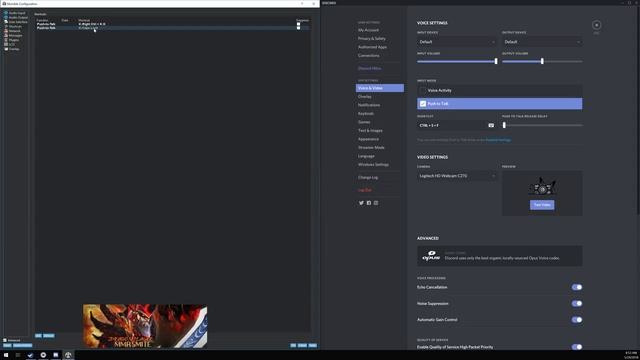Open Games settings in Discord
Image resolution: width=640 pixels, height=360 pixels.
tap(364, 122)
